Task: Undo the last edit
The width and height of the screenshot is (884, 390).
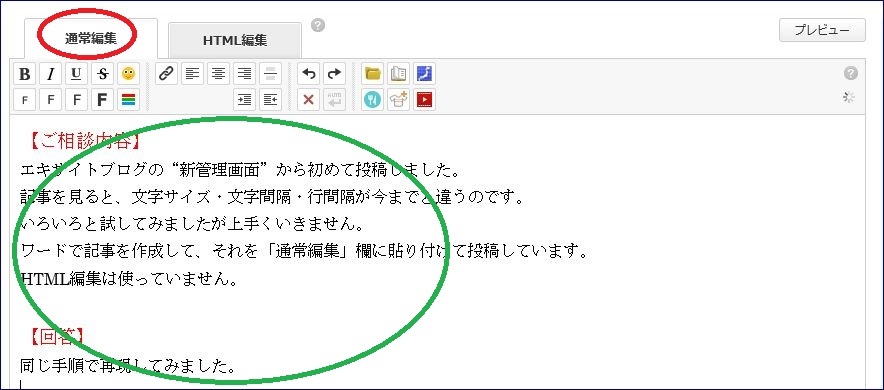Action: pos(308,74)
